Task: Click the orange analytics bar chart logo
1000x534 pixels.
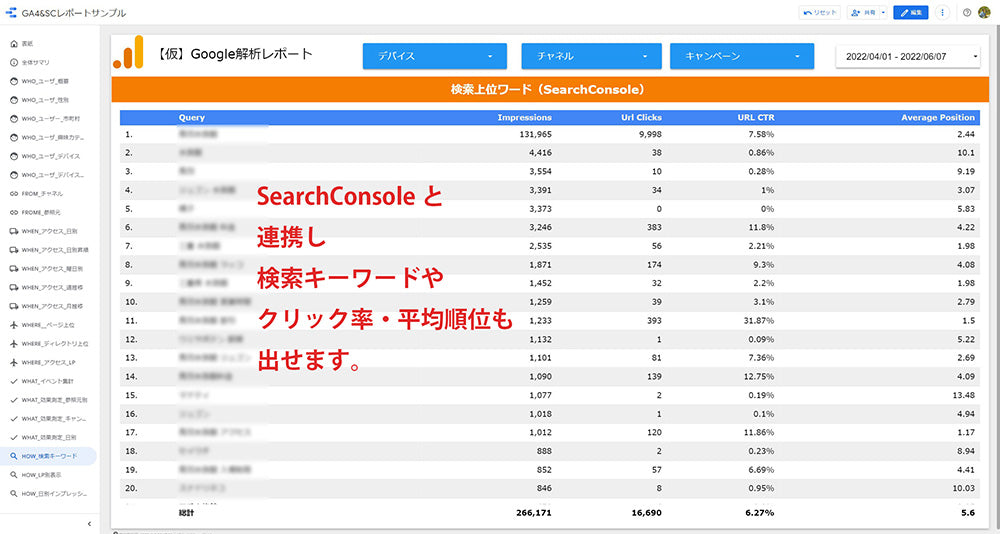Action: 129,52
